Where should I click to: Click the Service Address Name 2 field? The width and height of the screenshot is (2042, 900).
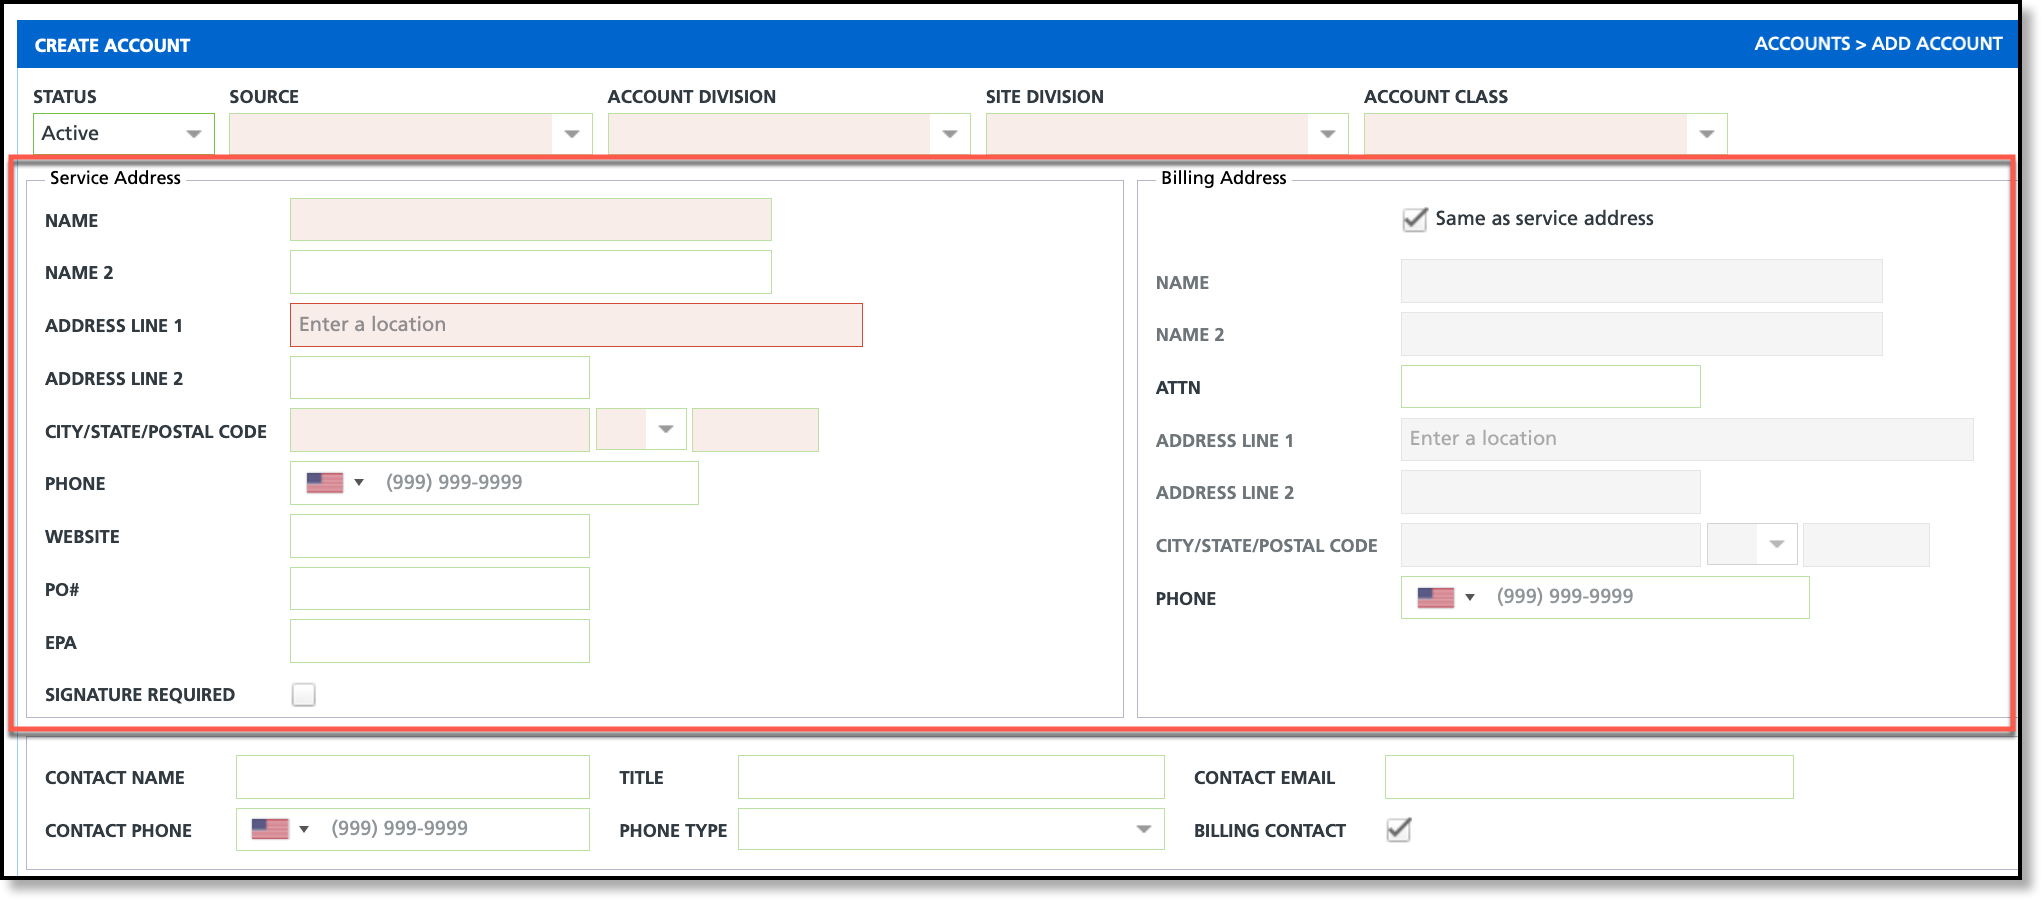(x=531, y=272)
